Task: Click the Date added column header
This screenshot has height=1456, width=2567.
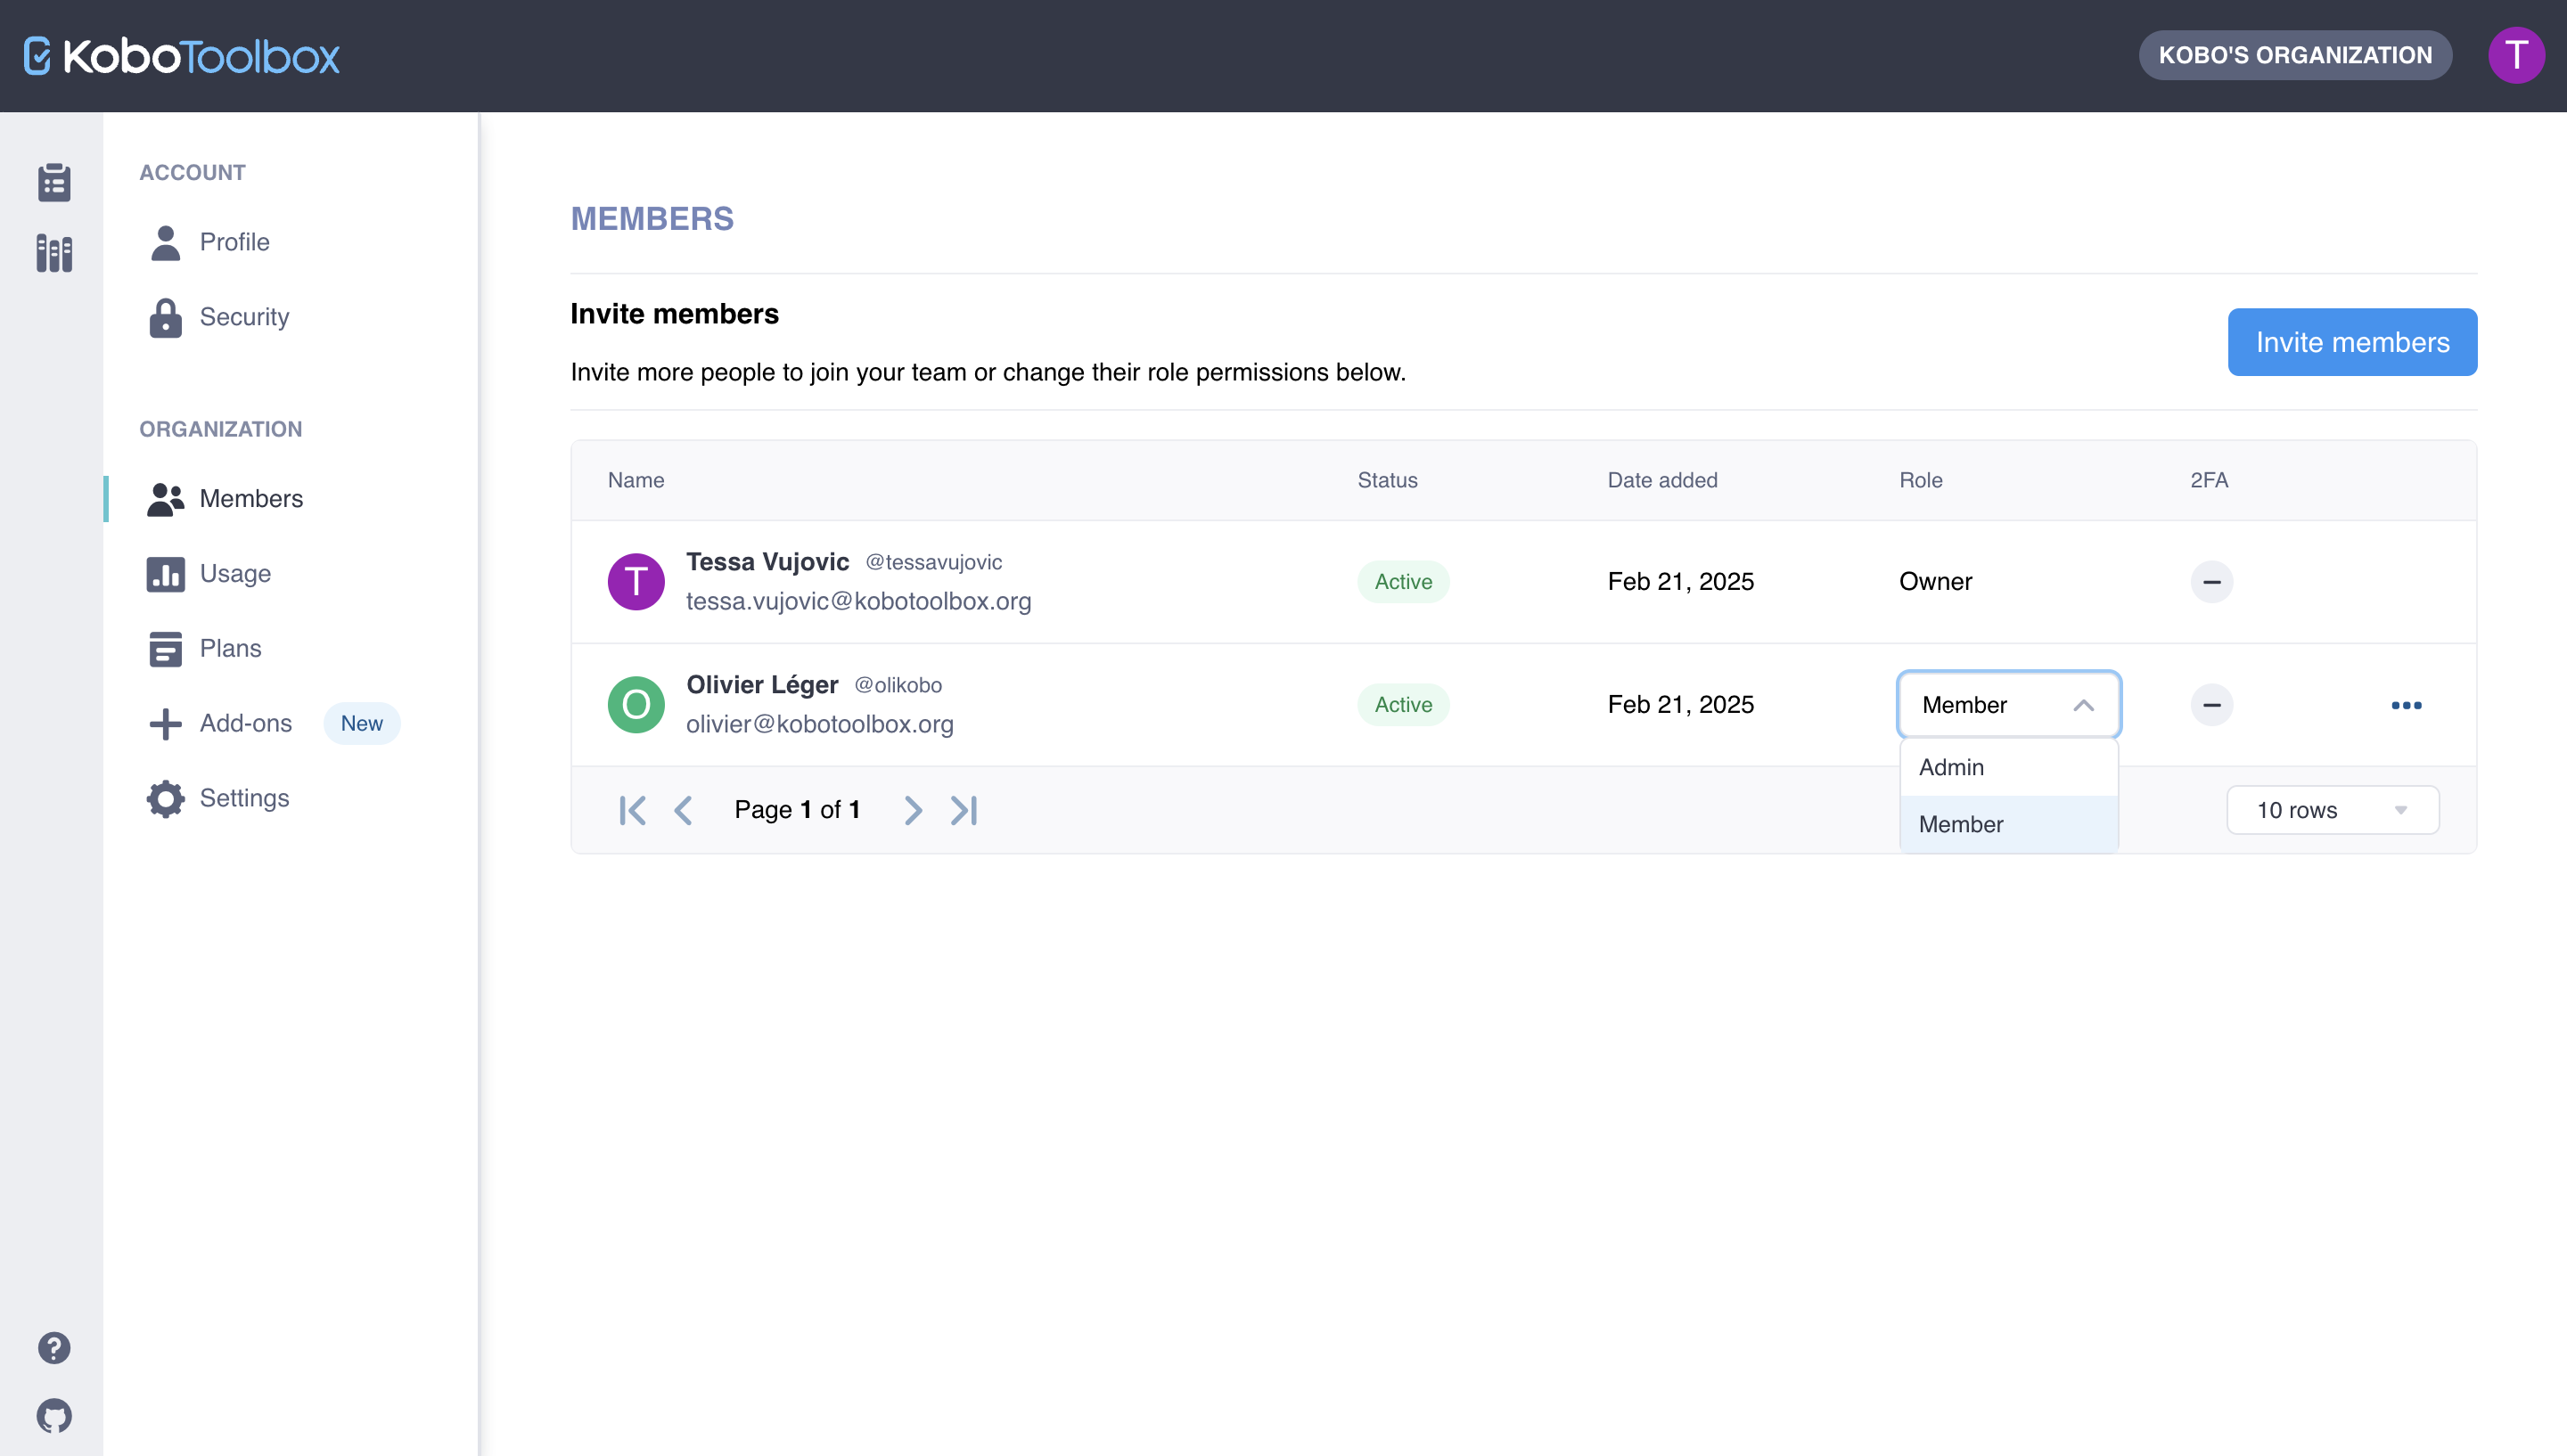Action: tap(1662, 480)
